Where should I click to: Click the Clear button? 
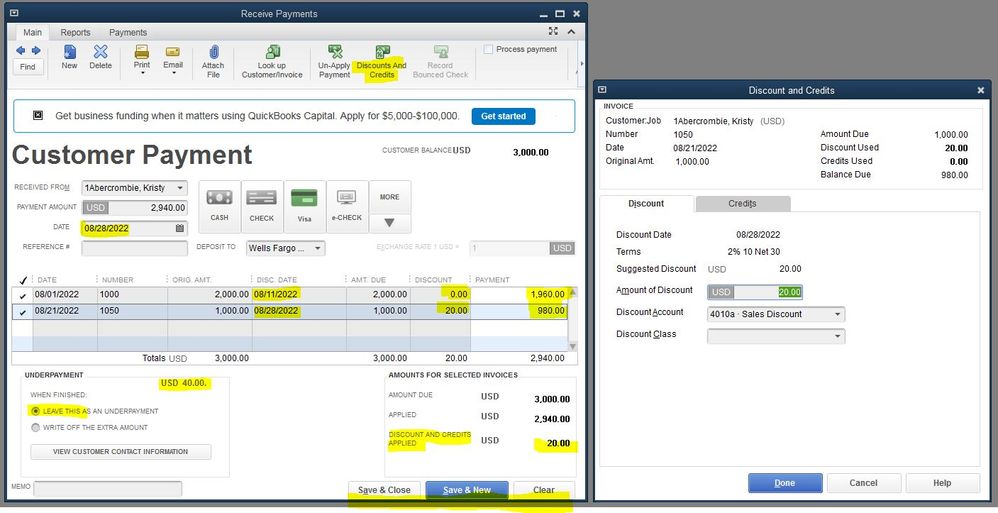(x=544, y=490)
